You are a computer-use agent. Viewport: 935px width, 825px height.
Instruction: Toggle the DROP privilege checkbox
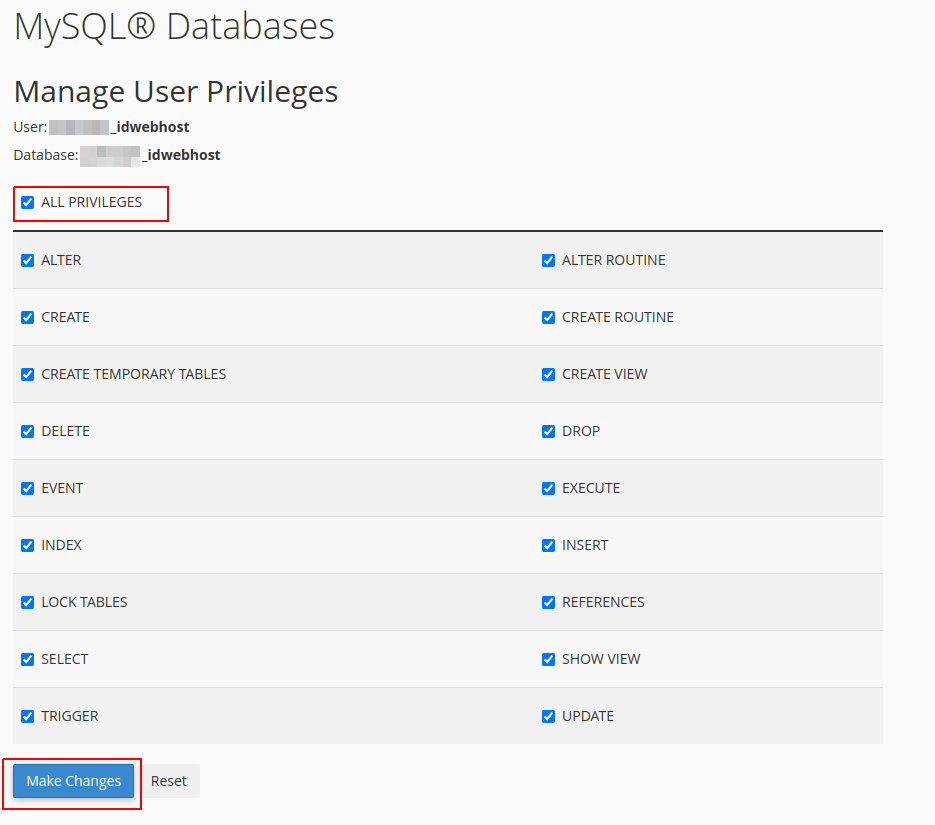pyautogui.click(x=549, y=432)
